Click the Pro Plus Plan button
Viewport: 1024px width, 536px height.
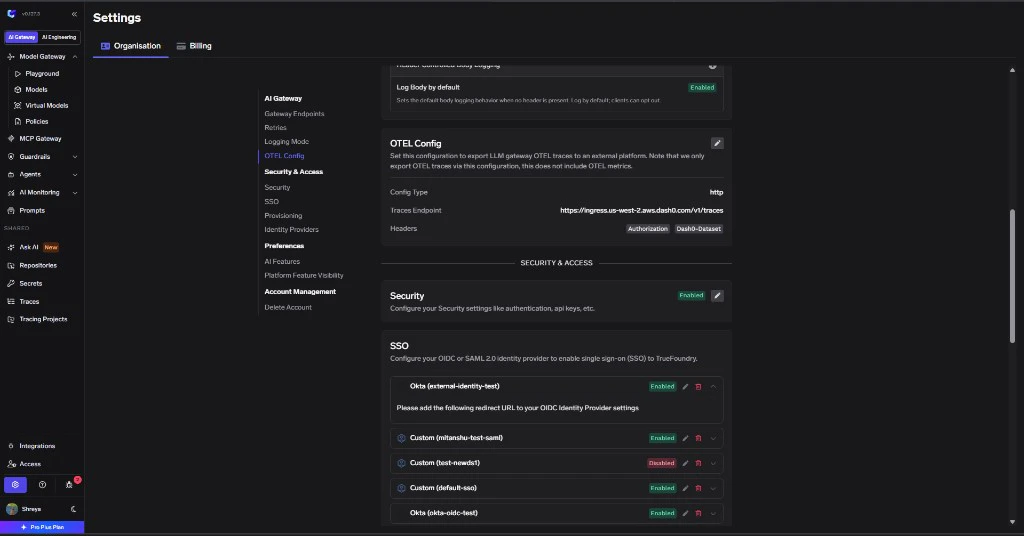click(42, 528)
